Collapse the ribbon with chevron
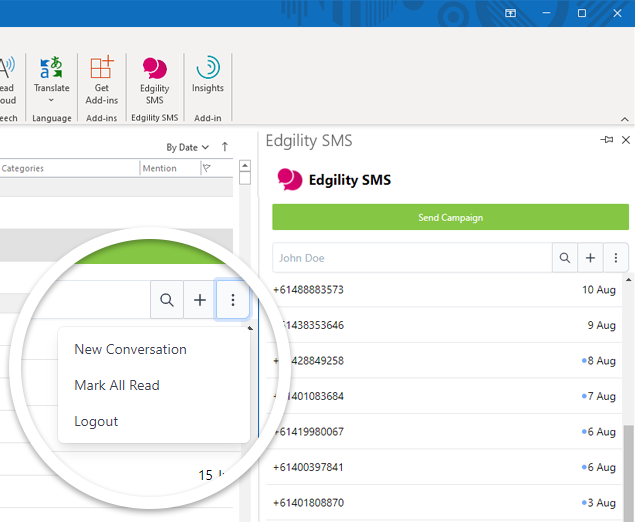The width and height of the screenshot is (635, 522). 624,119
